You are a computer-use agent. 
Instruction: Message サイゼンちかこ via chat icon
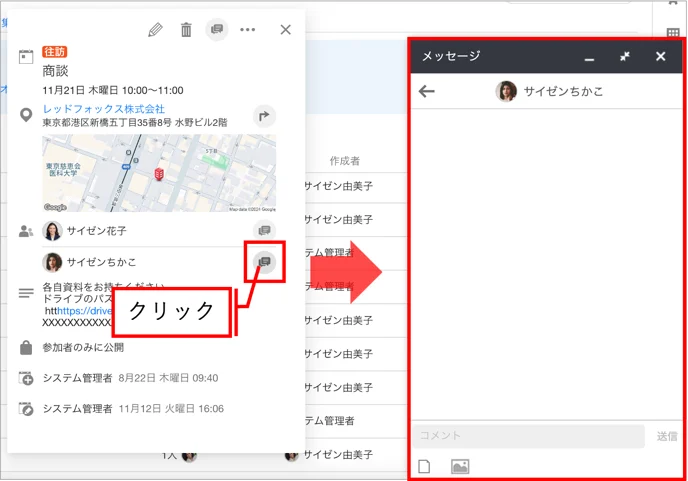coord(264,262)
